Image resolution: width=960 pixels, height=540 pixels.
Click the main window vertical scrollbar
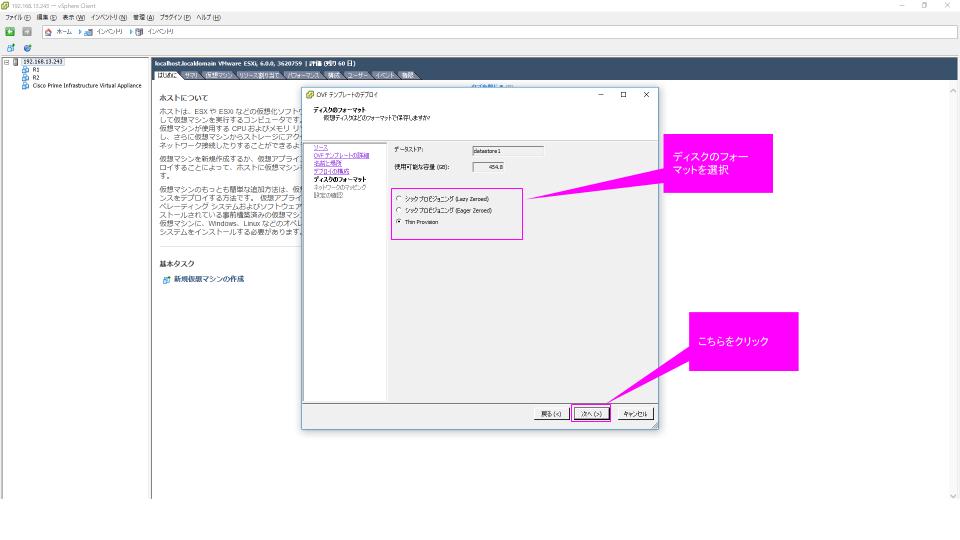coord(953,293)
